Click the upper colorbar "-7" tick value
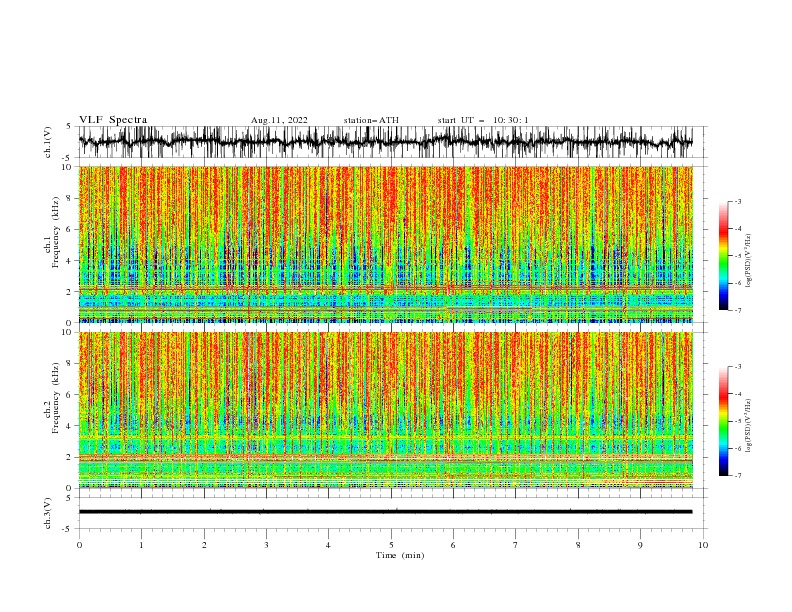 [738, 310]
